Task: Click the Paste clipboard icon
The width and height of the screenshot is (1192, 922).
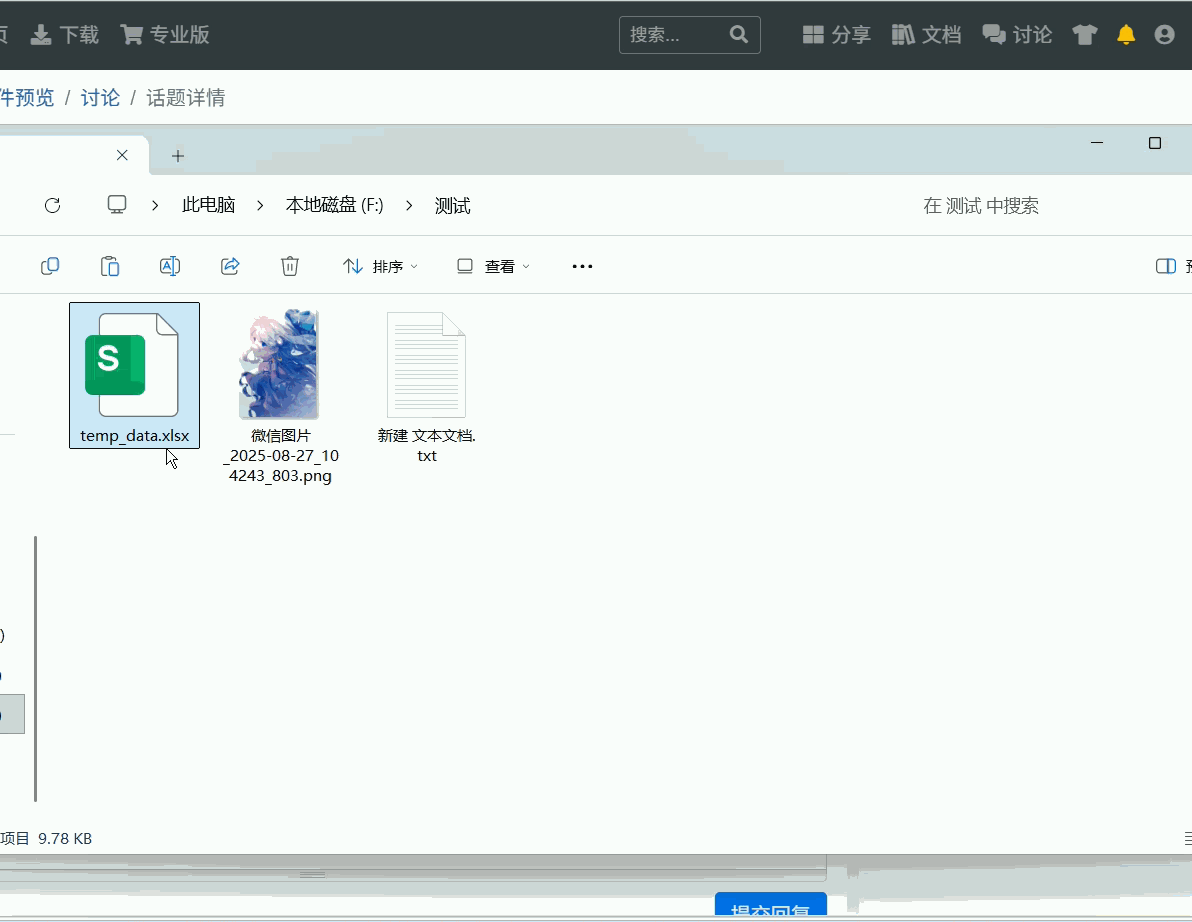Action: [x=110, y=266]
